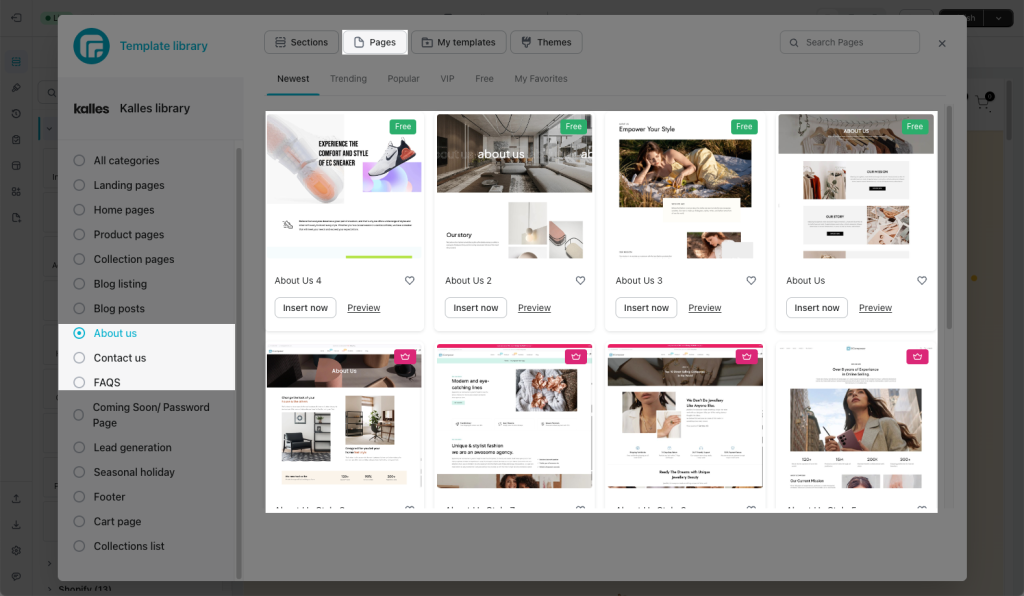Show VIP templates tab
The height and width of the screenshot is (596, 1024).
(x=447, y=79)
